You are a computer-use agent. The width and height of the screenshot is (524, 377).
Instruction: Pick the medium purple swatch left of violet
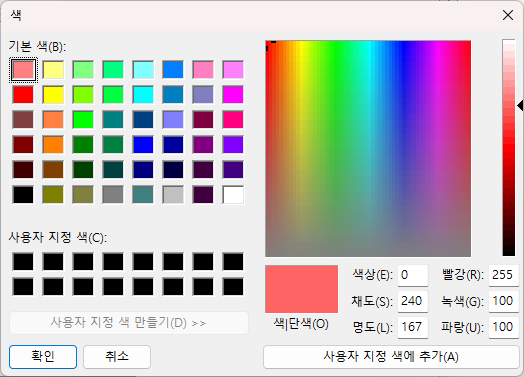point(203,145)
